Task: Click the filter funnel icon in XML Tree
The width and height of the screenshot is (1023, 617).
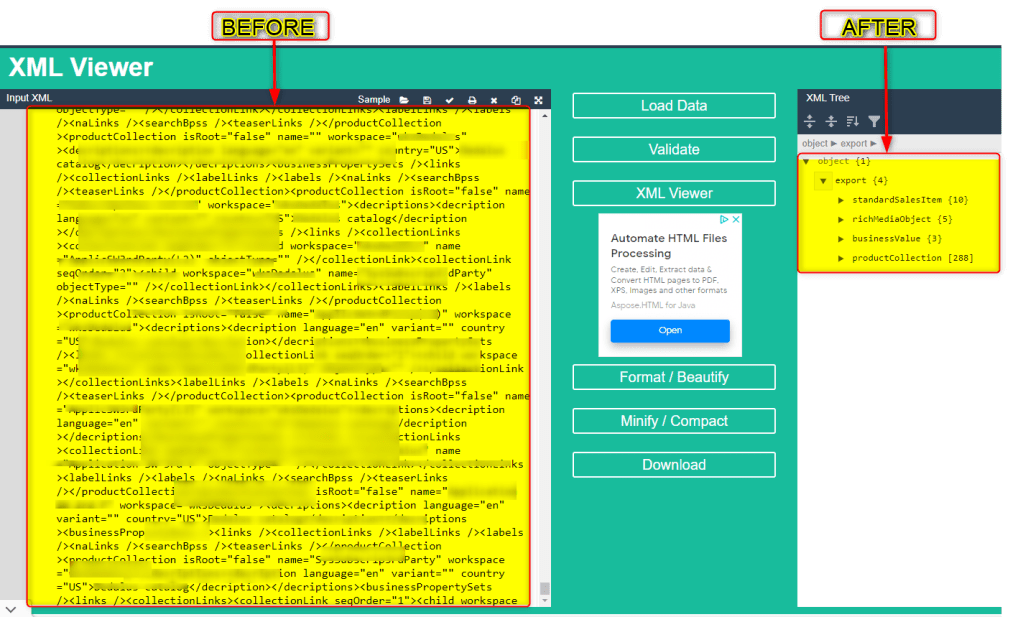Action: pyautogui.click(x=874, y=122)
